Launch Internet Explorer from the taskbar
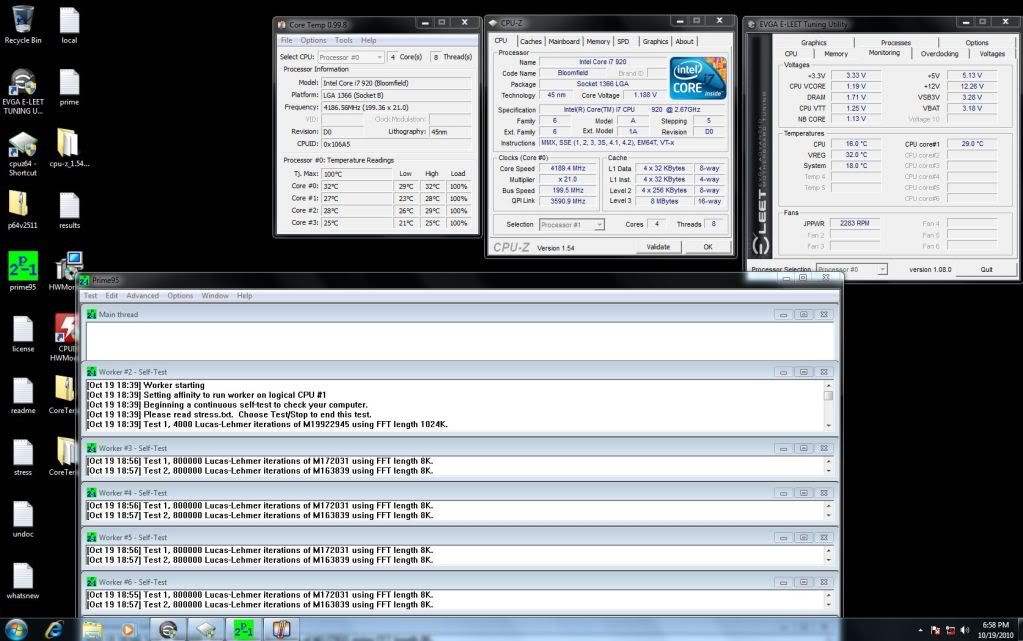This screenshot has width=1023, height=641. click(x=54, y=629)
